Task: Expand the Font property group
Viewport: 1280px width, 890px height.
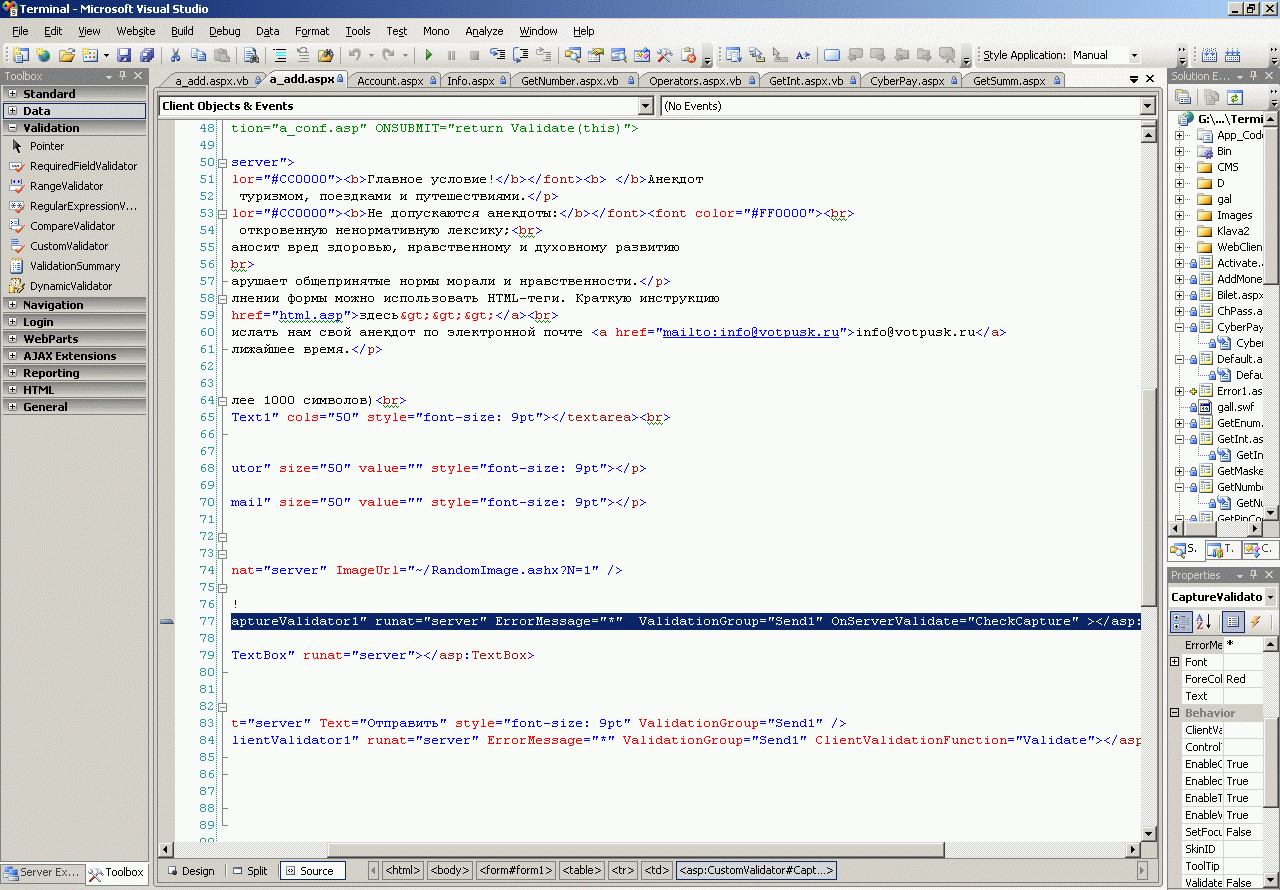Action: coord(1175,662)
